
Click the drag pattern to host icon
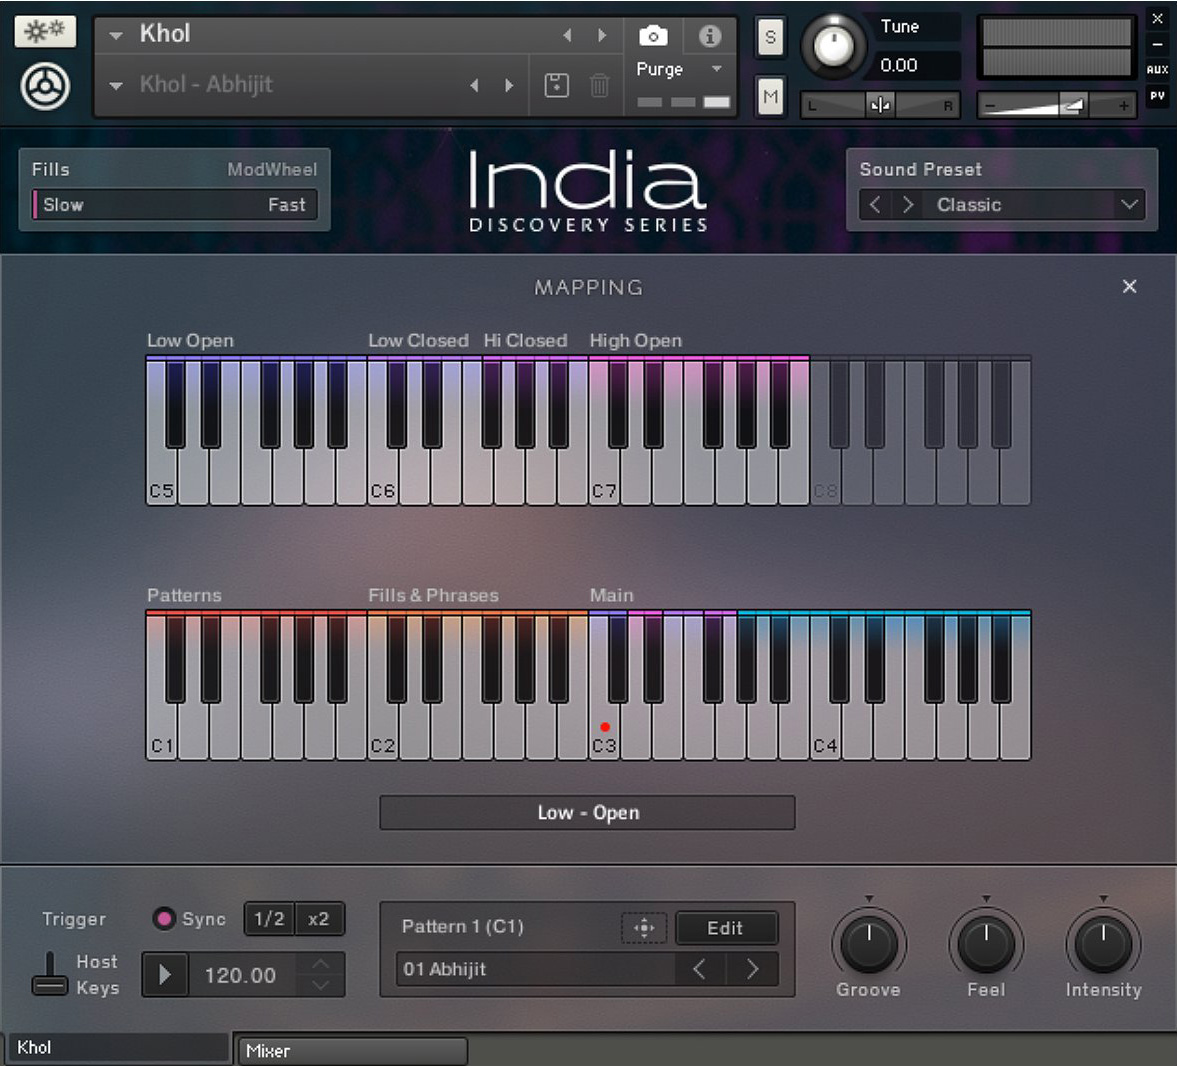(645, 928)
